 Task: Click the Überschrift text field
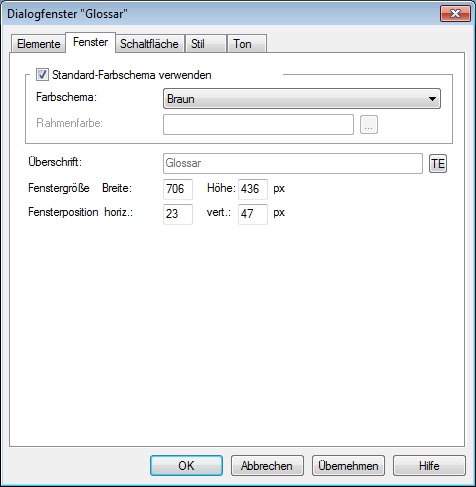pyautogui.click(x=293, y=163)
